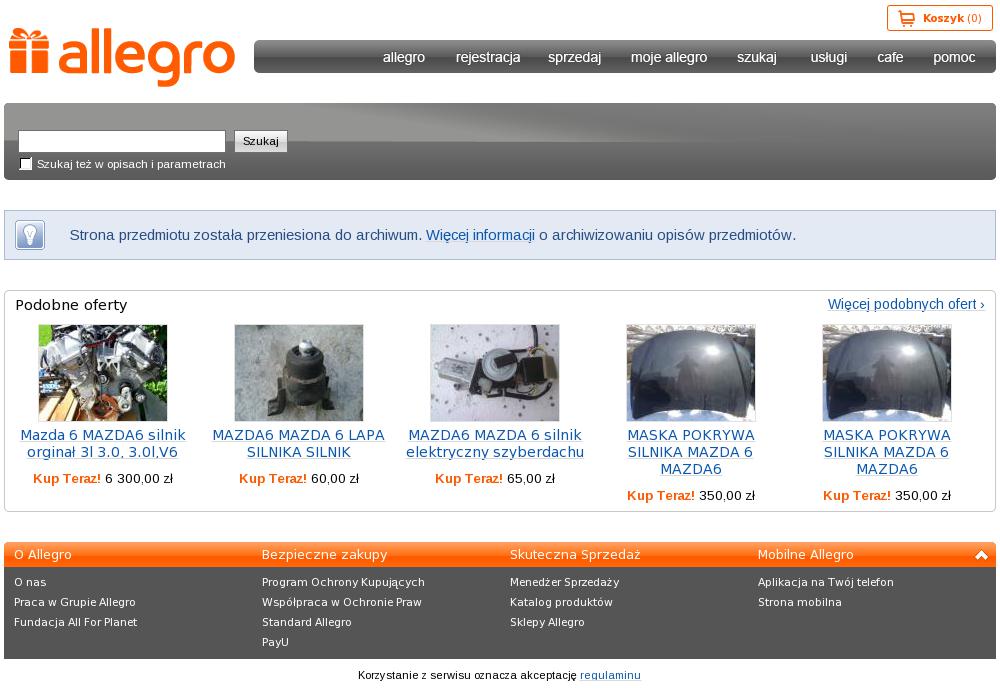Open the hood photo of the last offer

point(886,373)
